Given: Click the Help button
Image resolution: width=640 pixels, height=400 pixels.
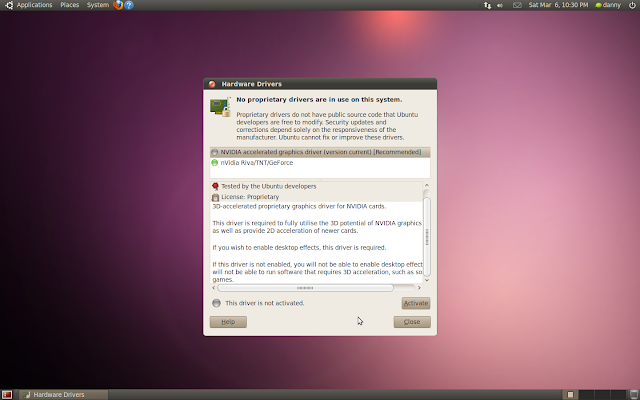Looking at the screenshot, I should pos(228,322).
